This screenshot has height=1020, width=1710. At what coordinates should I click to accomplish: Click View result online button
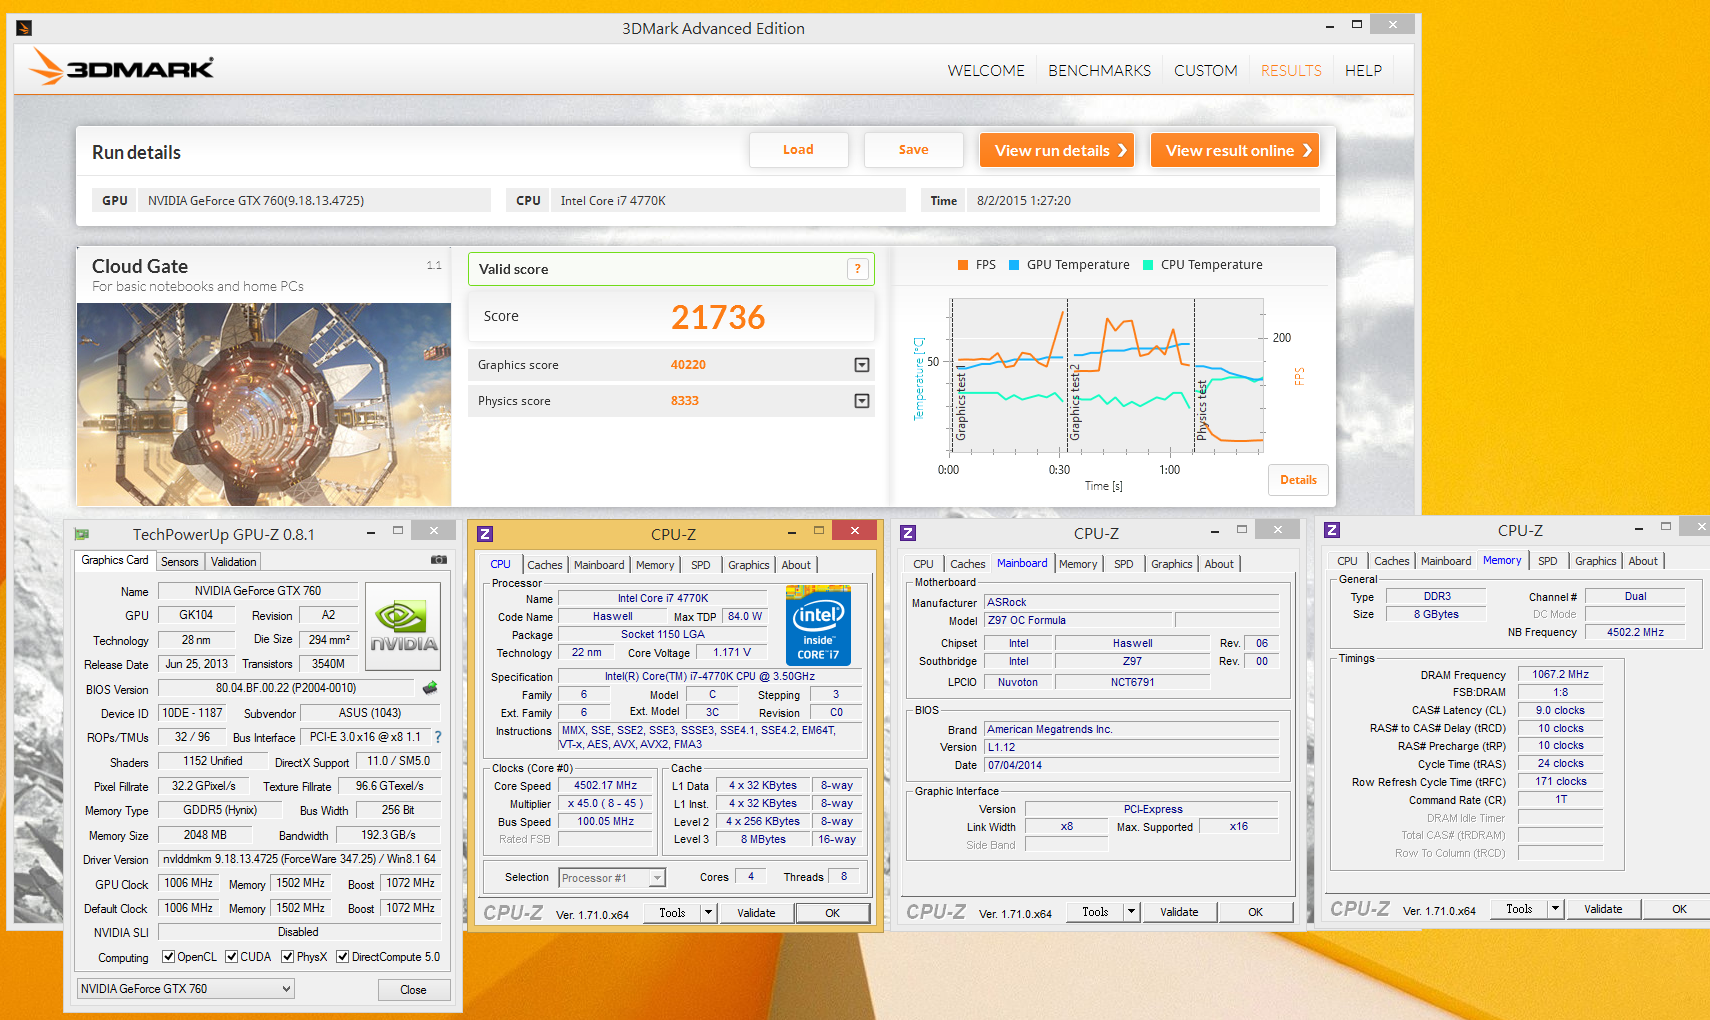[1235, 150]
